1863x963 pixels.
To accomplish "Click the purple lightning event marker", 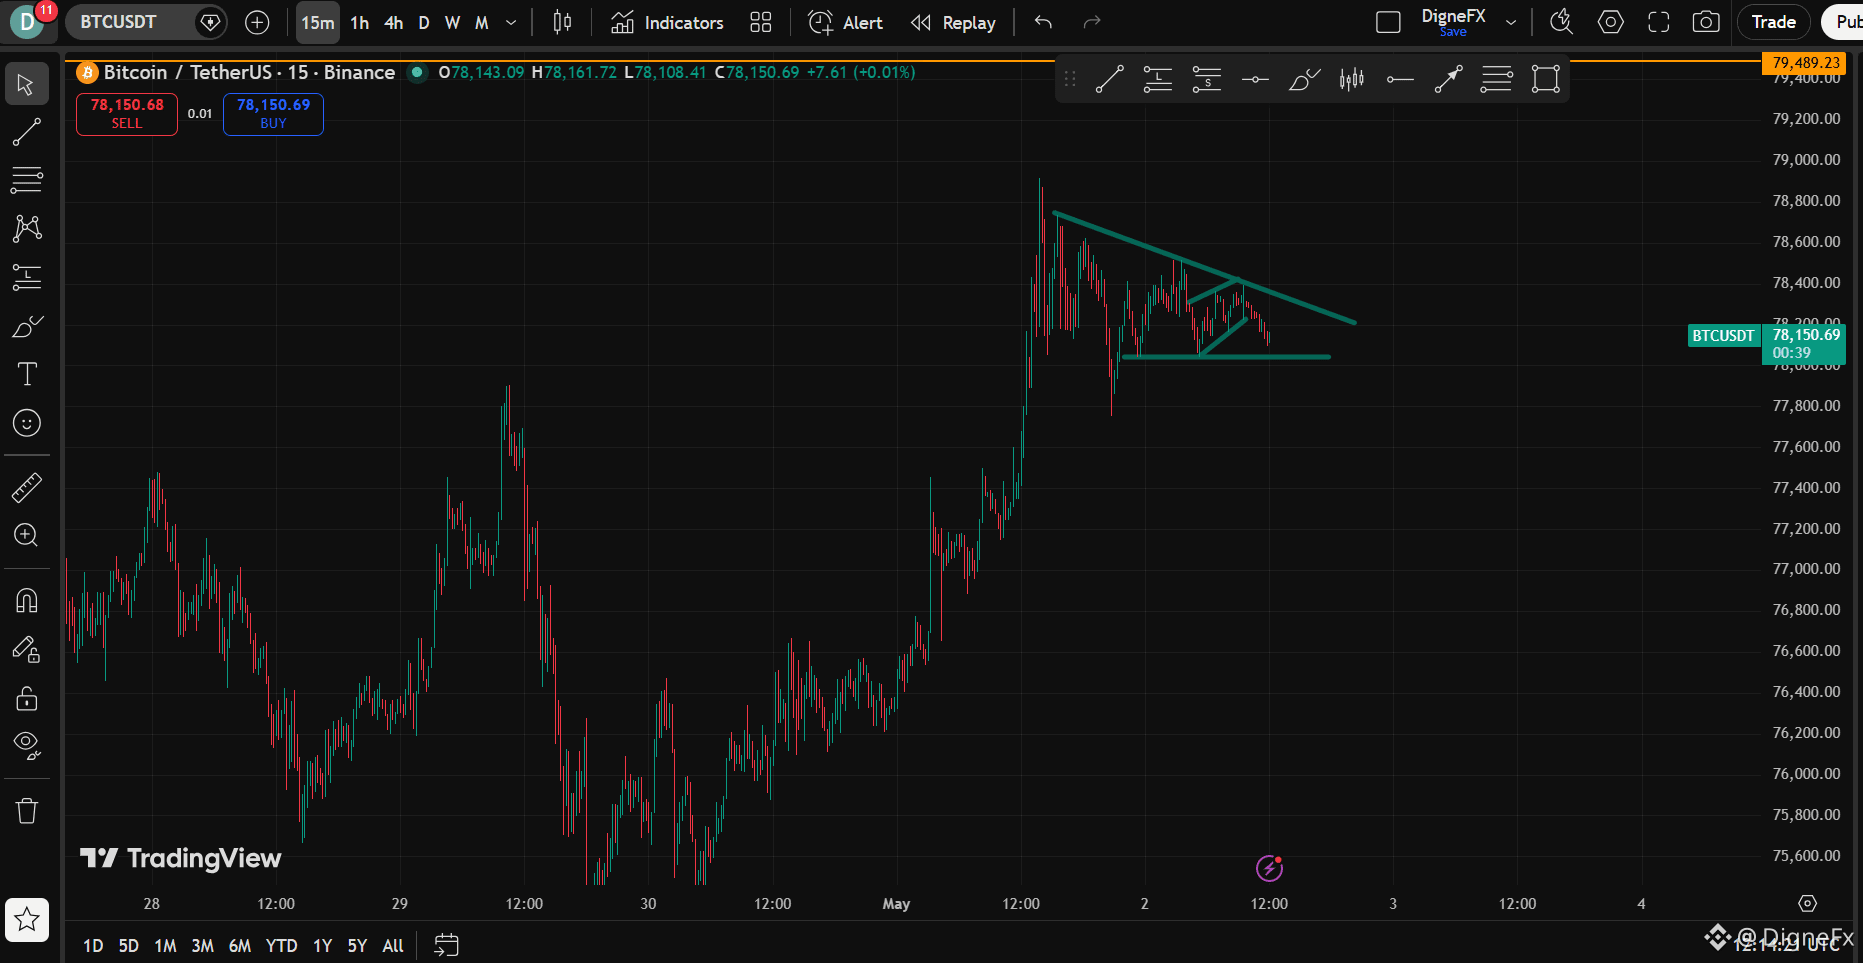I will 1269,868.
